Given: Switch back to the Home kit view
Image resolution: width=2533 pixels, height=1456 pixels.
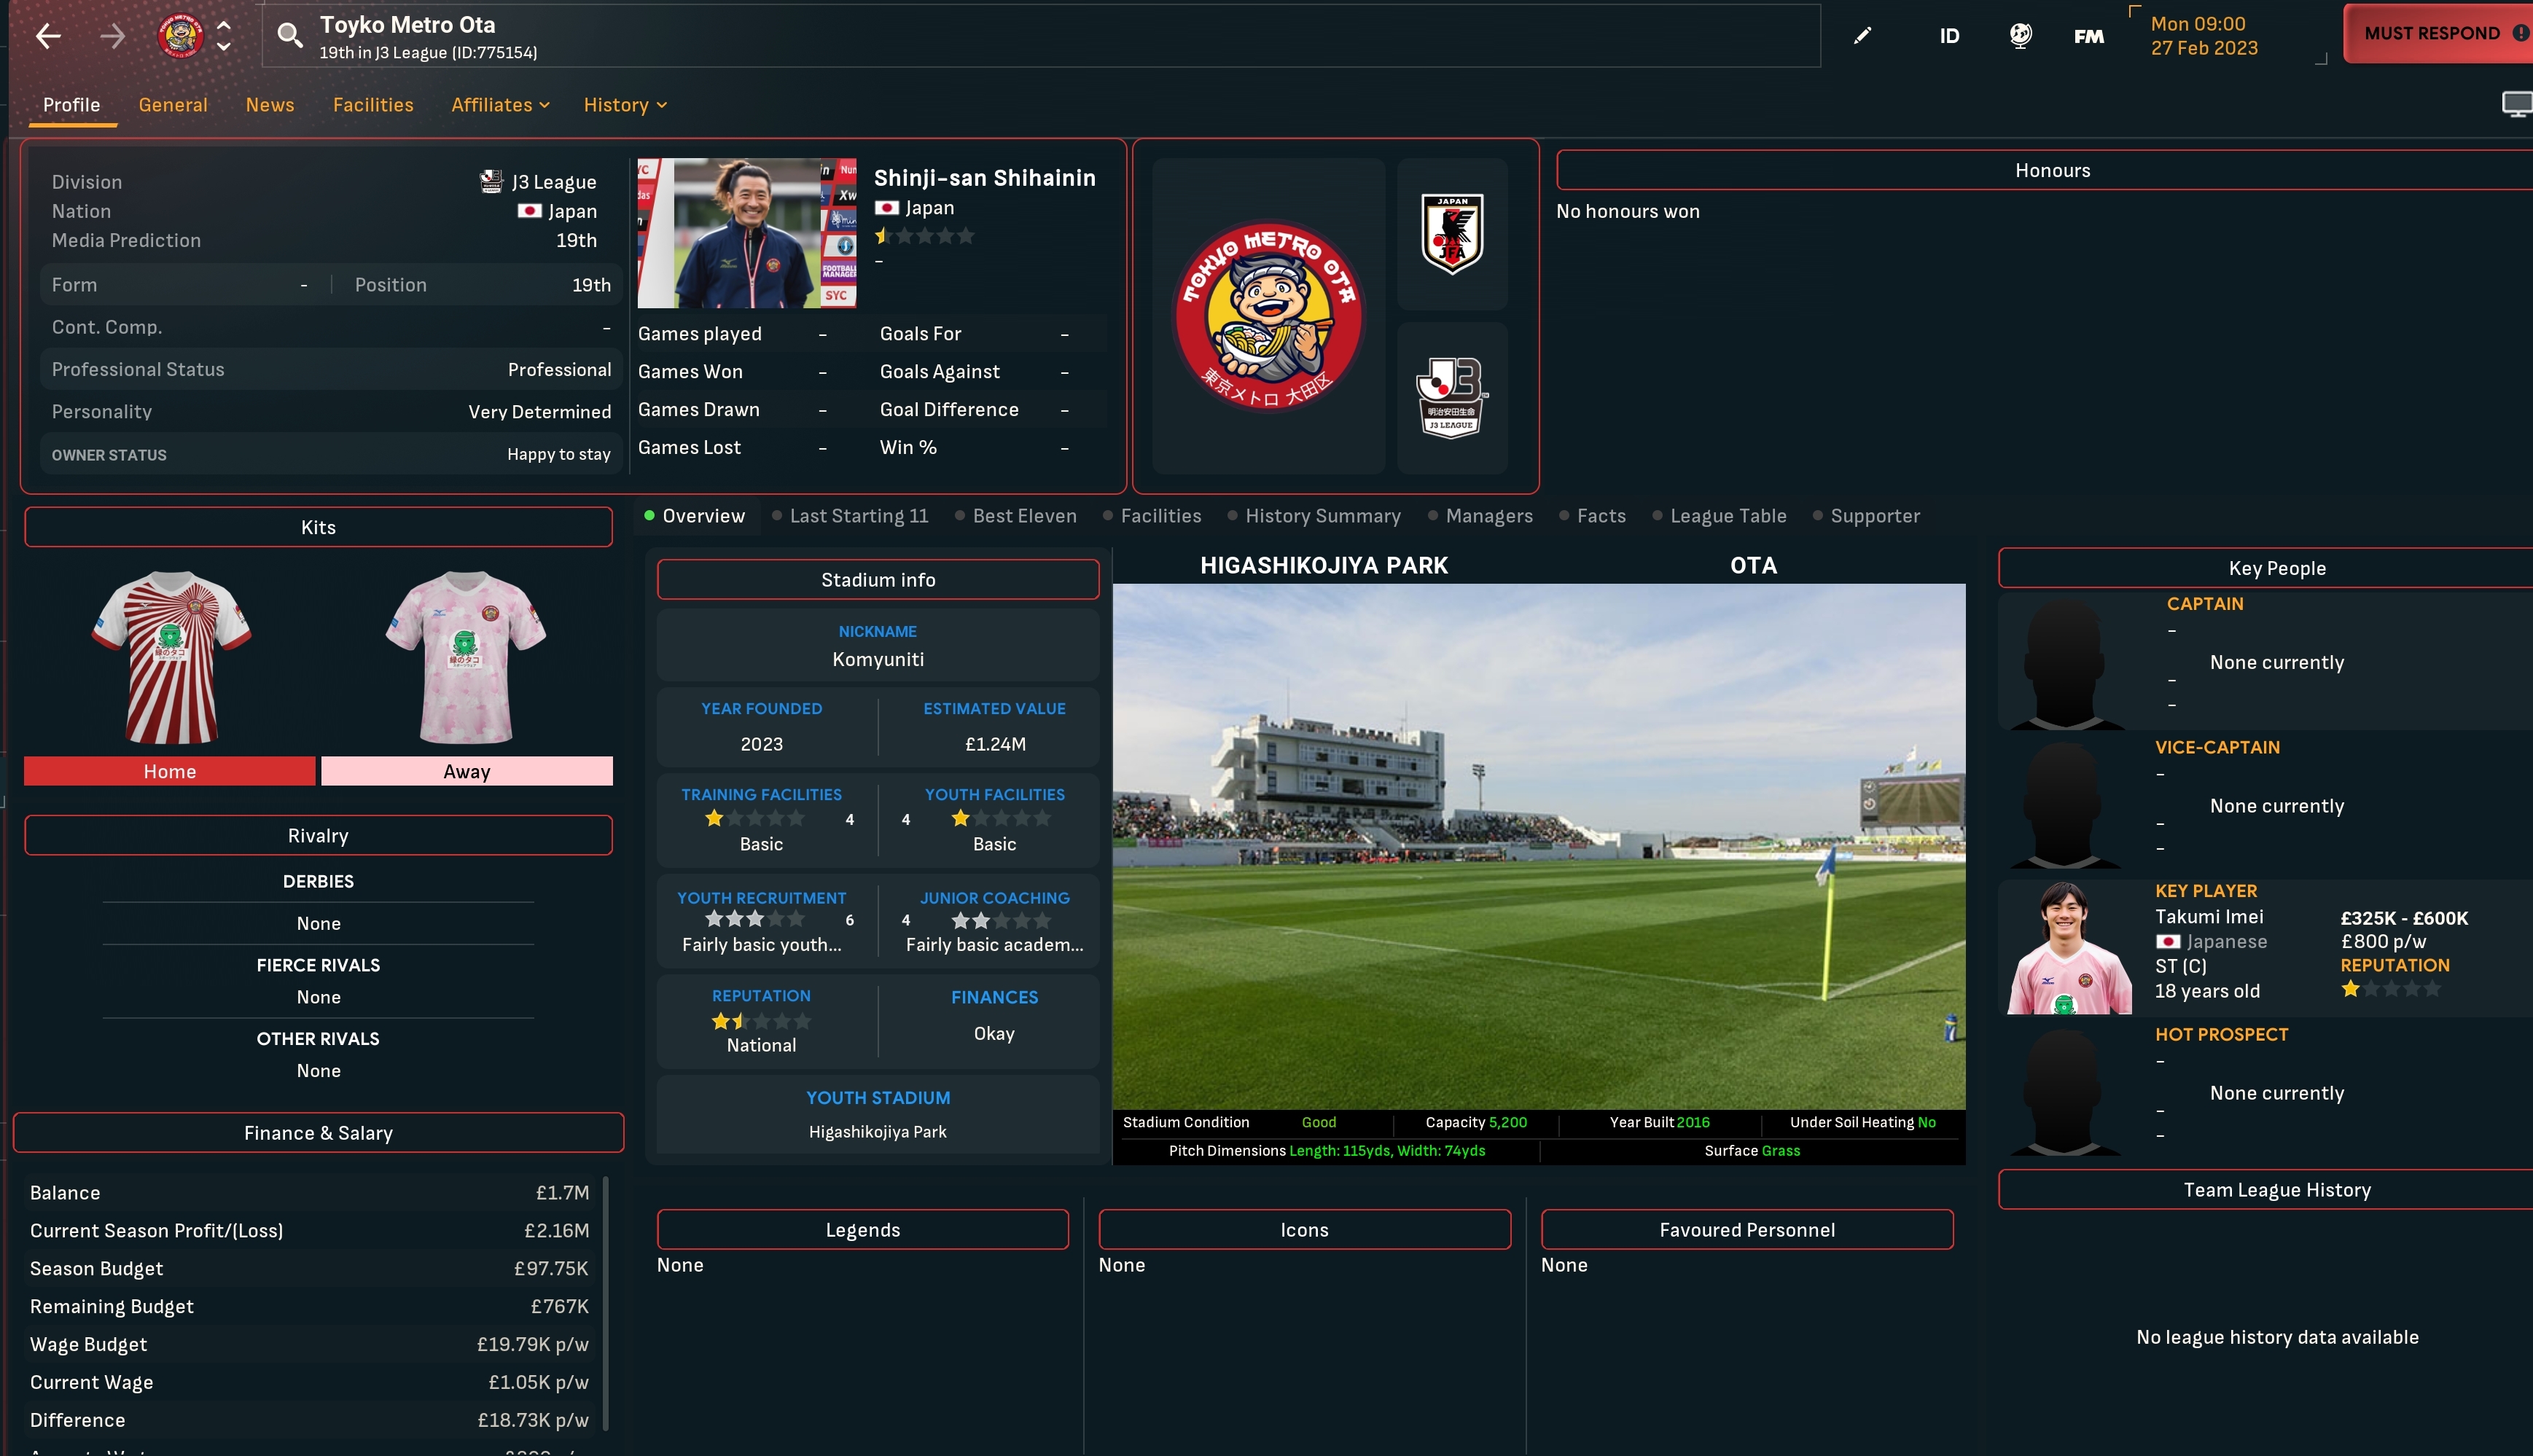Looking at the screenshot, I should pyautogui.click(x=169, y=771).
